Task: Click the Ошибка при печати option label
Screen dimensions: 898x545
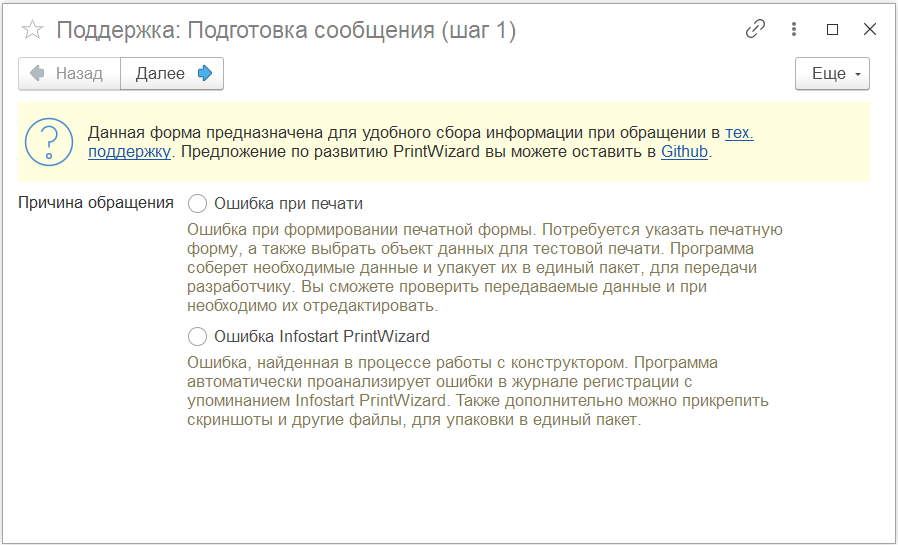Action: (x=288, y=203)
